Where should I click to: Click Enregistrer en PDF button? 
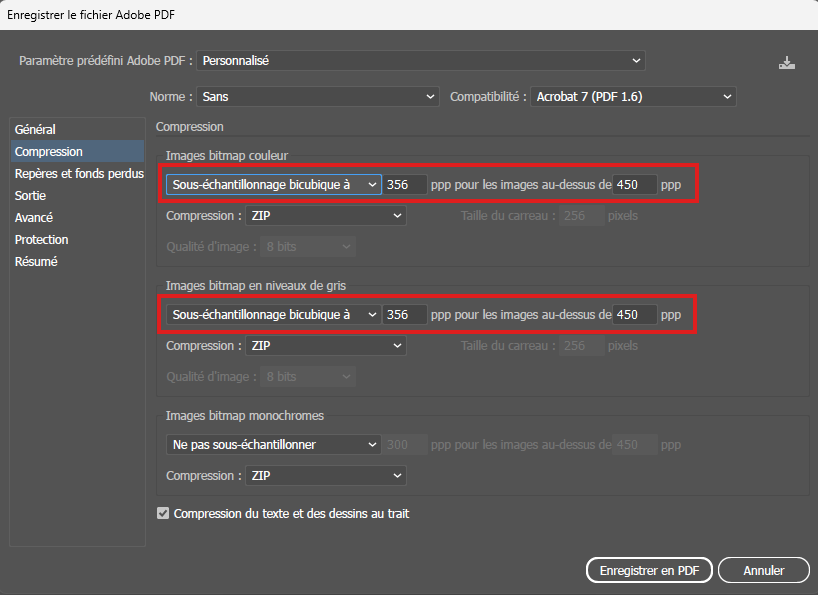(648, 570)
